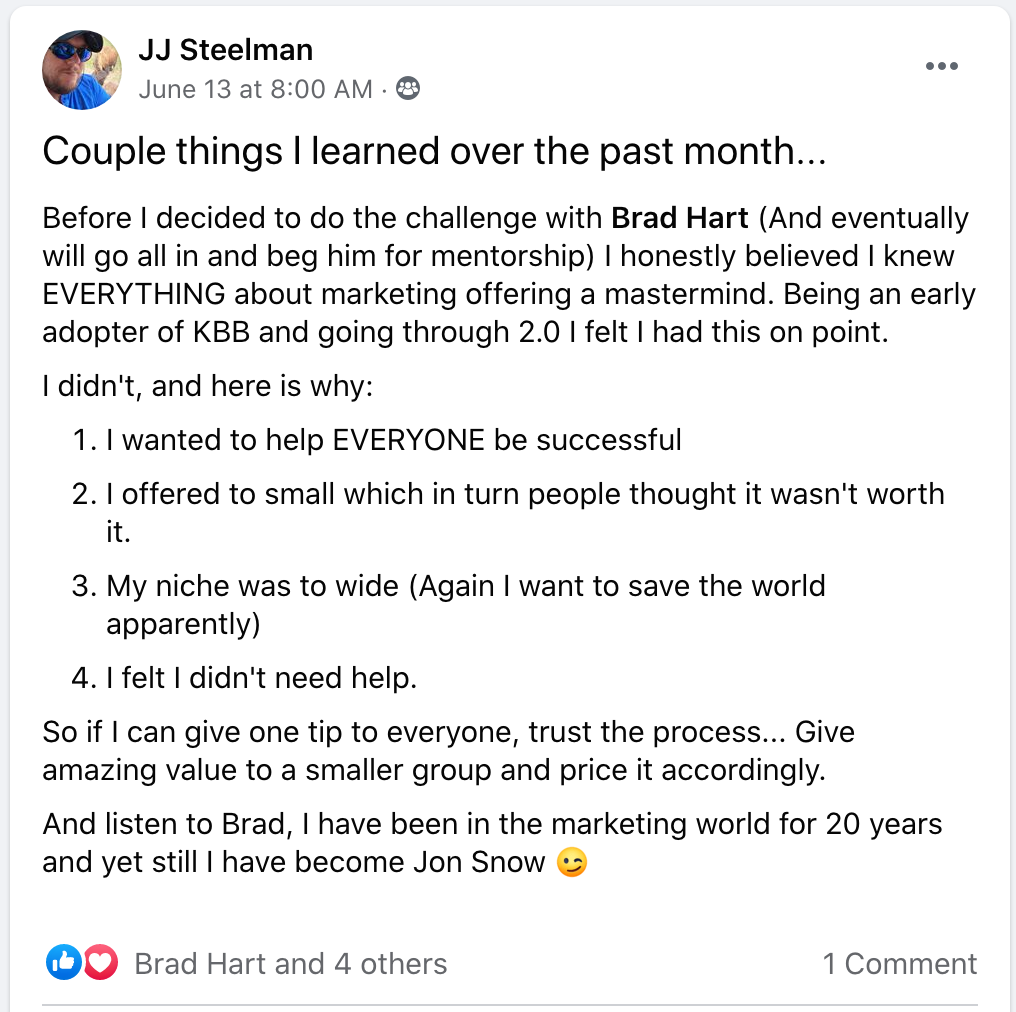Open the three-dot post options menu
Image resolution: width=1016 pixels, height=1012 pixels.
click(941, 66)
